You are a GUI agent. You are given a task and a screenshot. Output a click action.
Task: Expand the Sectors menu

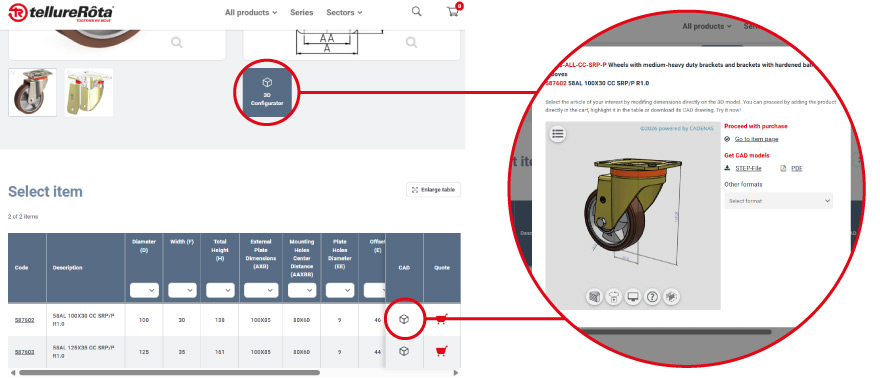(x=344, y=12)
